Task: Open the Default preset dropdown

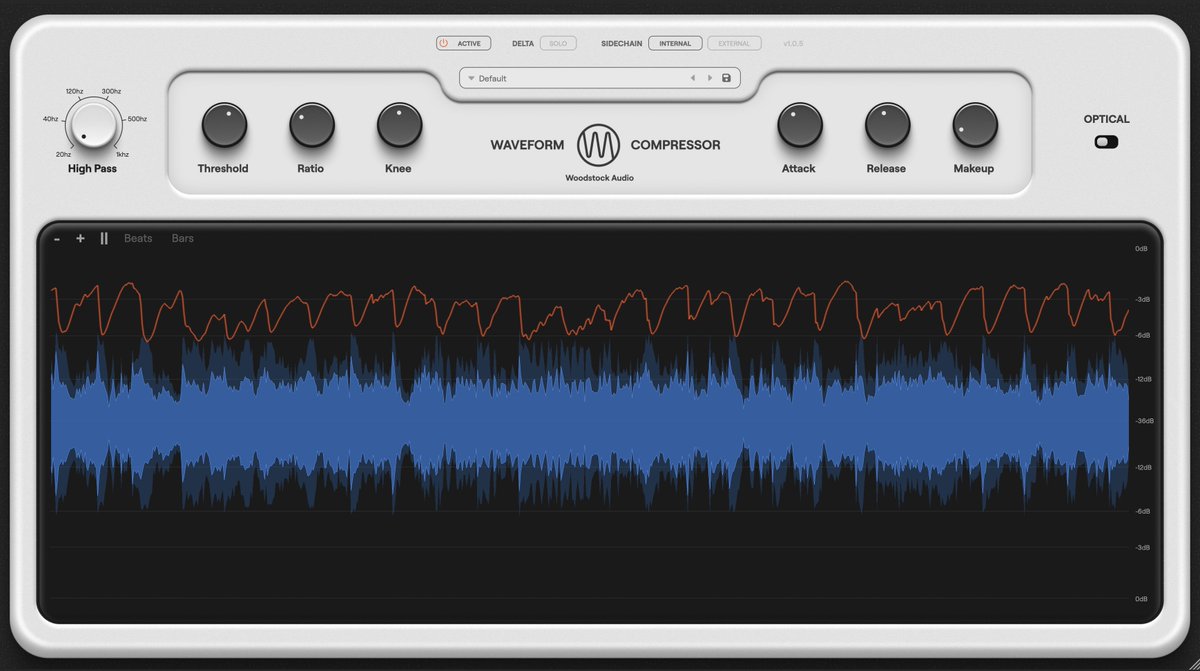Action: point(490,77)
